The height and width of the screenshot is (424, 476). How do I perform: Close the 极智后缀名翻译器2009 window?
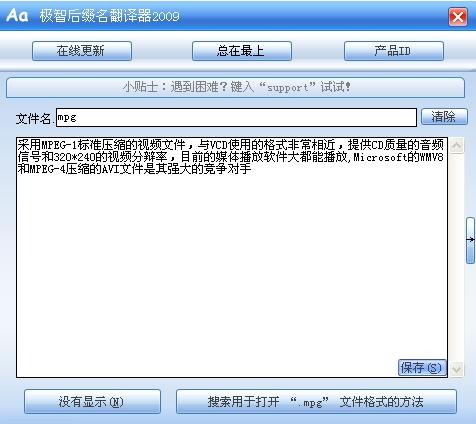pyautogui.click(x=458, y=17)
